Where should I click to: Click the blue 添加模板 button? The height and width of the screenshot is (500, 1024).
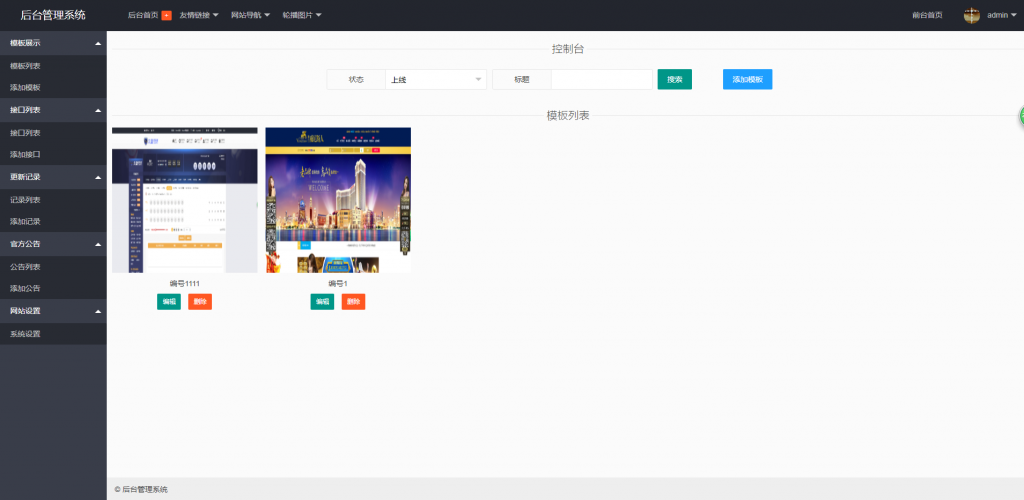(x=747, y=79)
